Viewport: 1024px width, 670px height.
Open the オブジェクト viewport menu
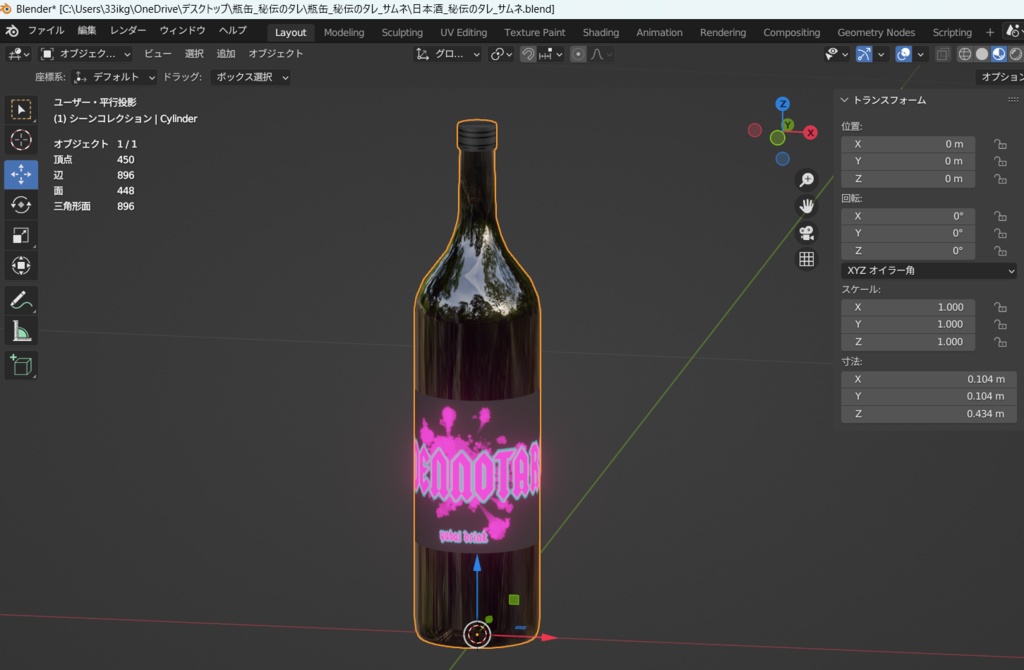click(x=276, y=54)
